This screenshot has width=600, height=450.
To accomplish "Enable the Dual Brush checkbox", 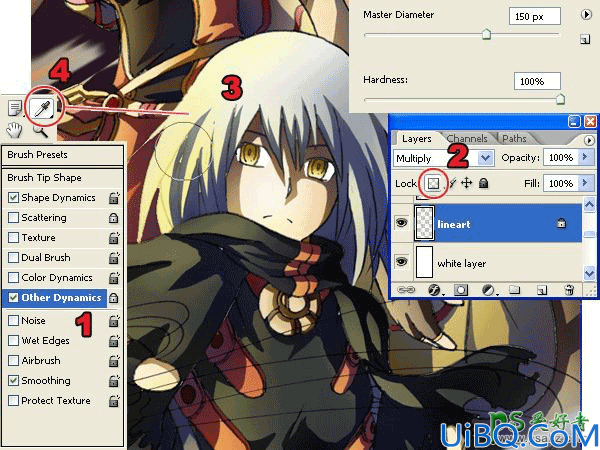I will (13, 258).
